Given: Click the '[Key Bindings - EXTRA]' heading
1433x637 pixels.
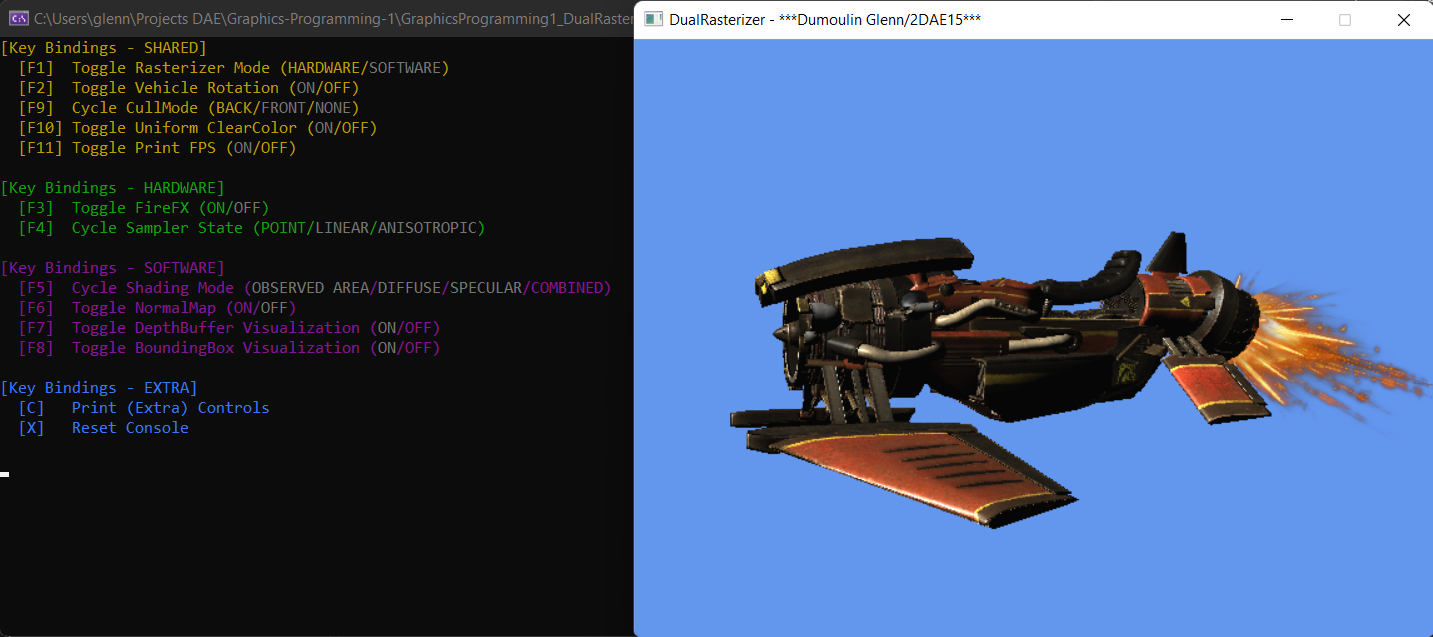Looking at the screenshot, I should (99, 388).
